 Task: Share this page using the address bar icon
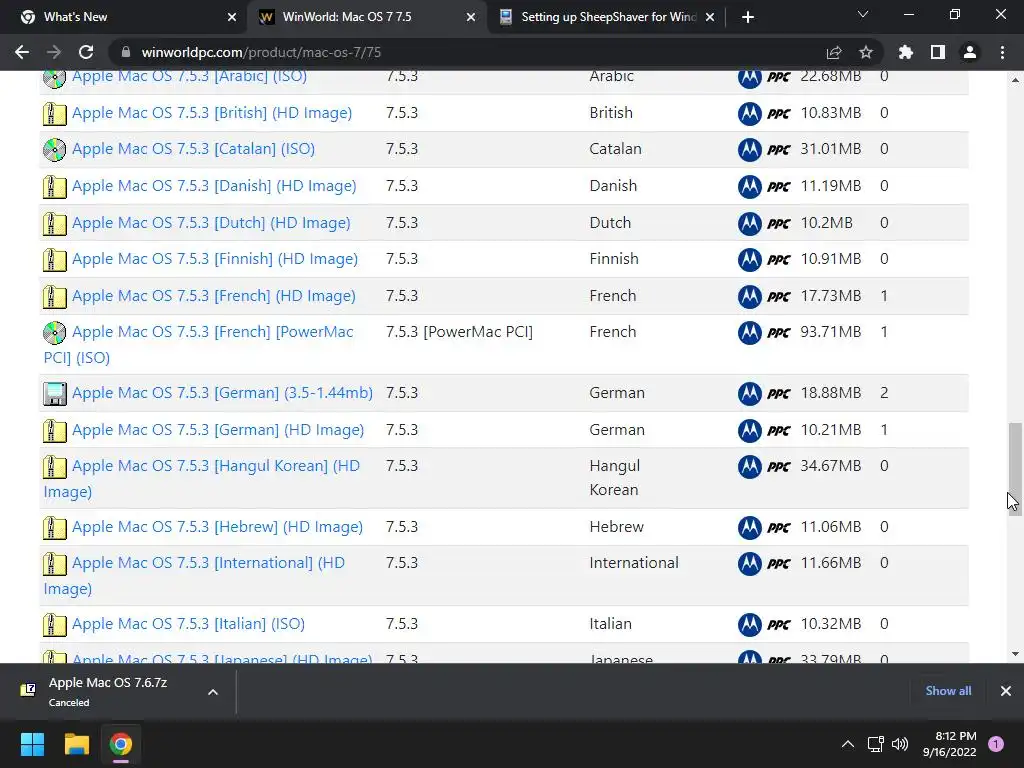click(x=834, y=52)
